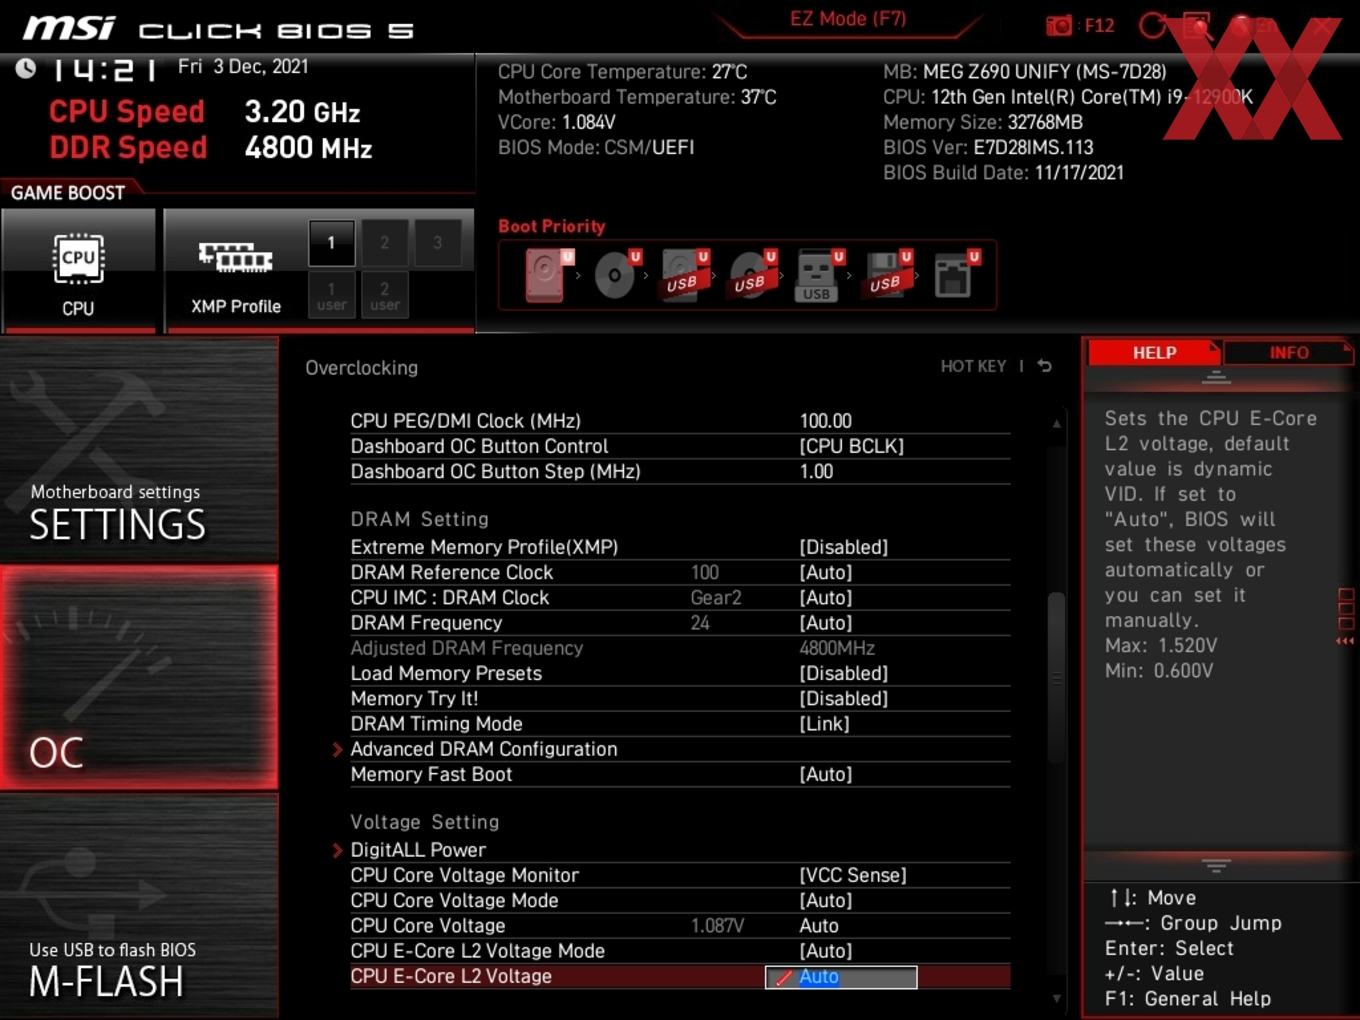Select the hard disk boot priority icon
The width and height of the screenshot is (1360, 1020).
pos(546,274)
